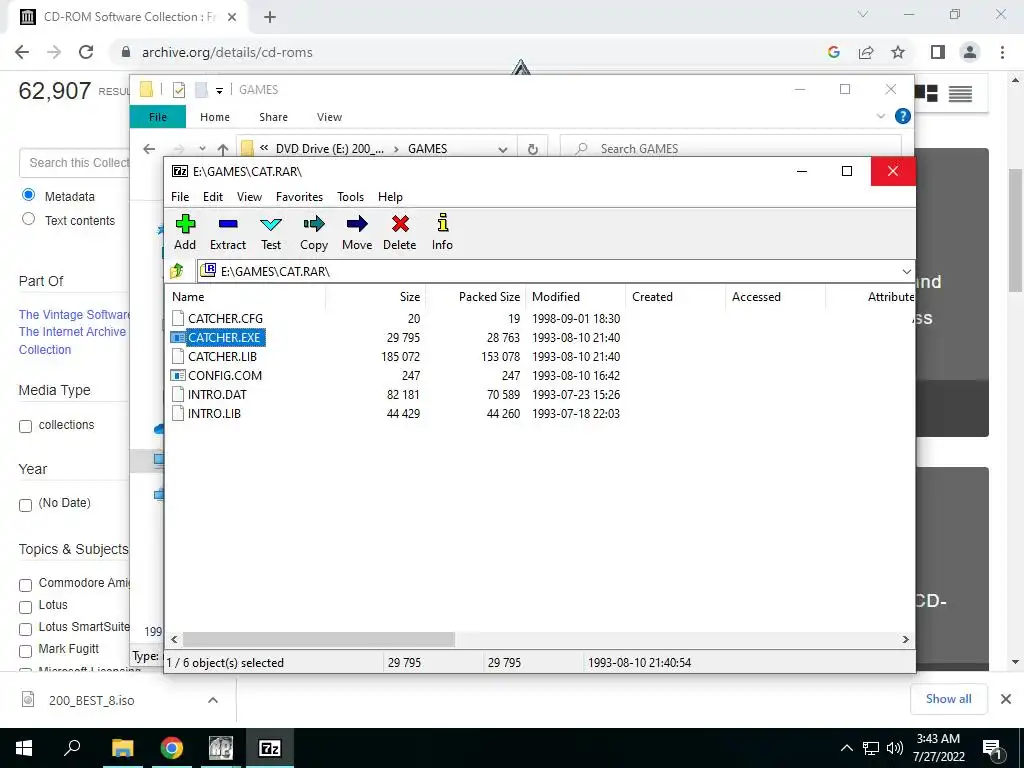Image resolution: width=1024 pixels, height=768 pixels.
Task: Show hidden system tray icons
Action: [x=846, y=748]
